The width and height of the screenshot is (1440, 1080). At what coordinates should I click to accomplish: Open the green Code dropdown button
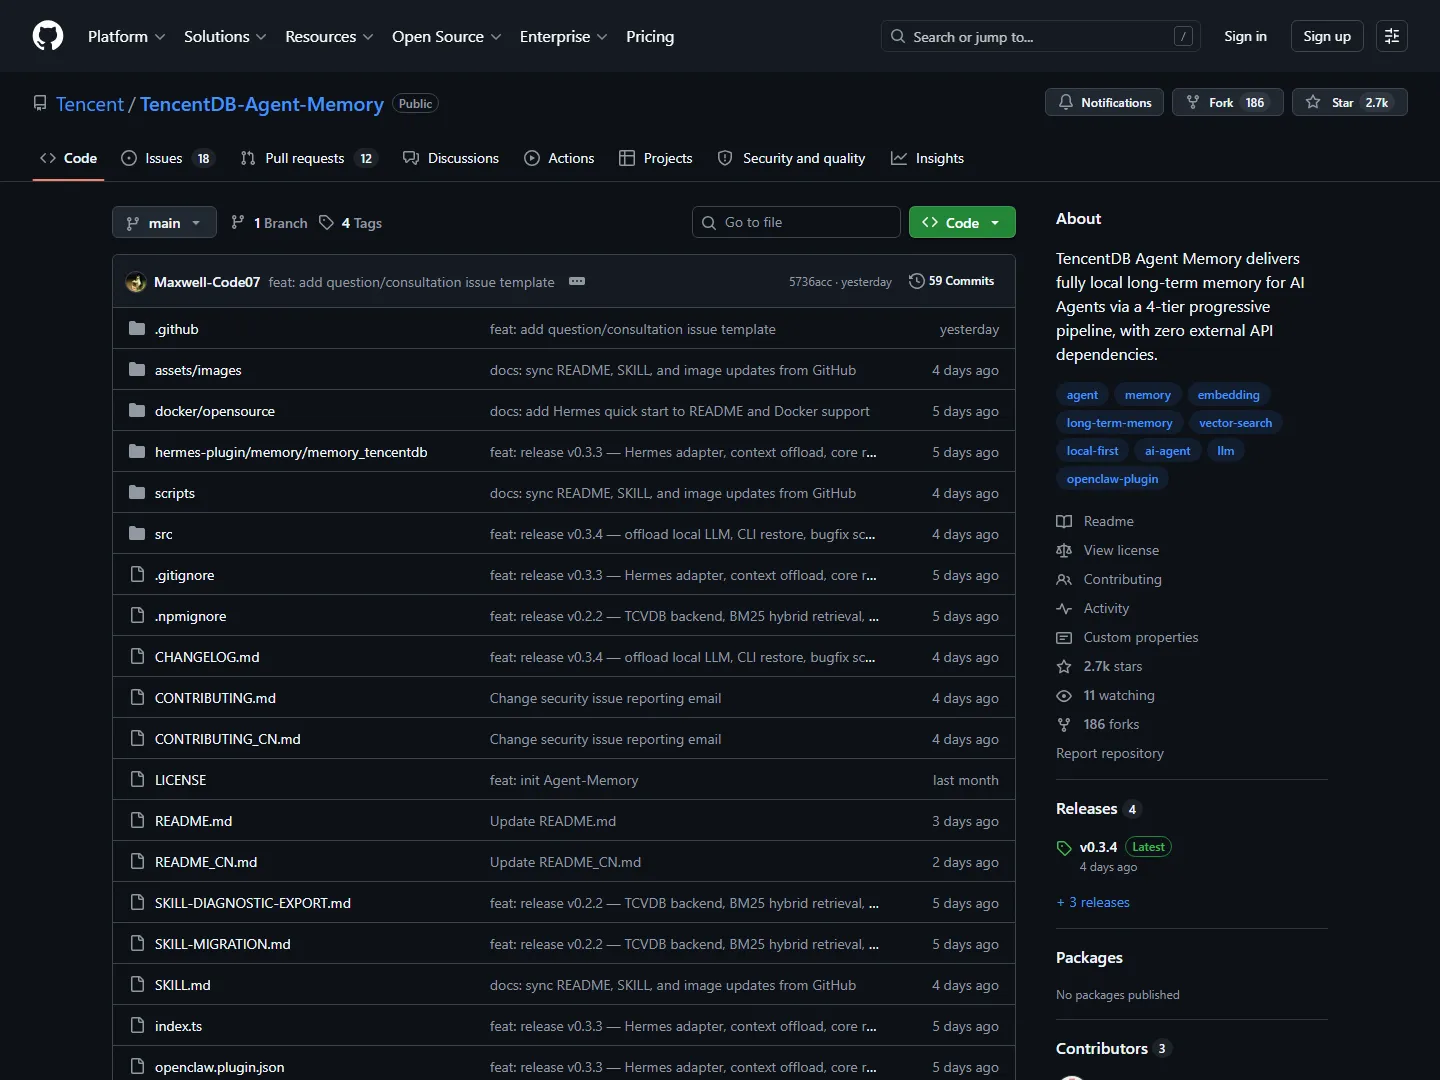[962, 222]
